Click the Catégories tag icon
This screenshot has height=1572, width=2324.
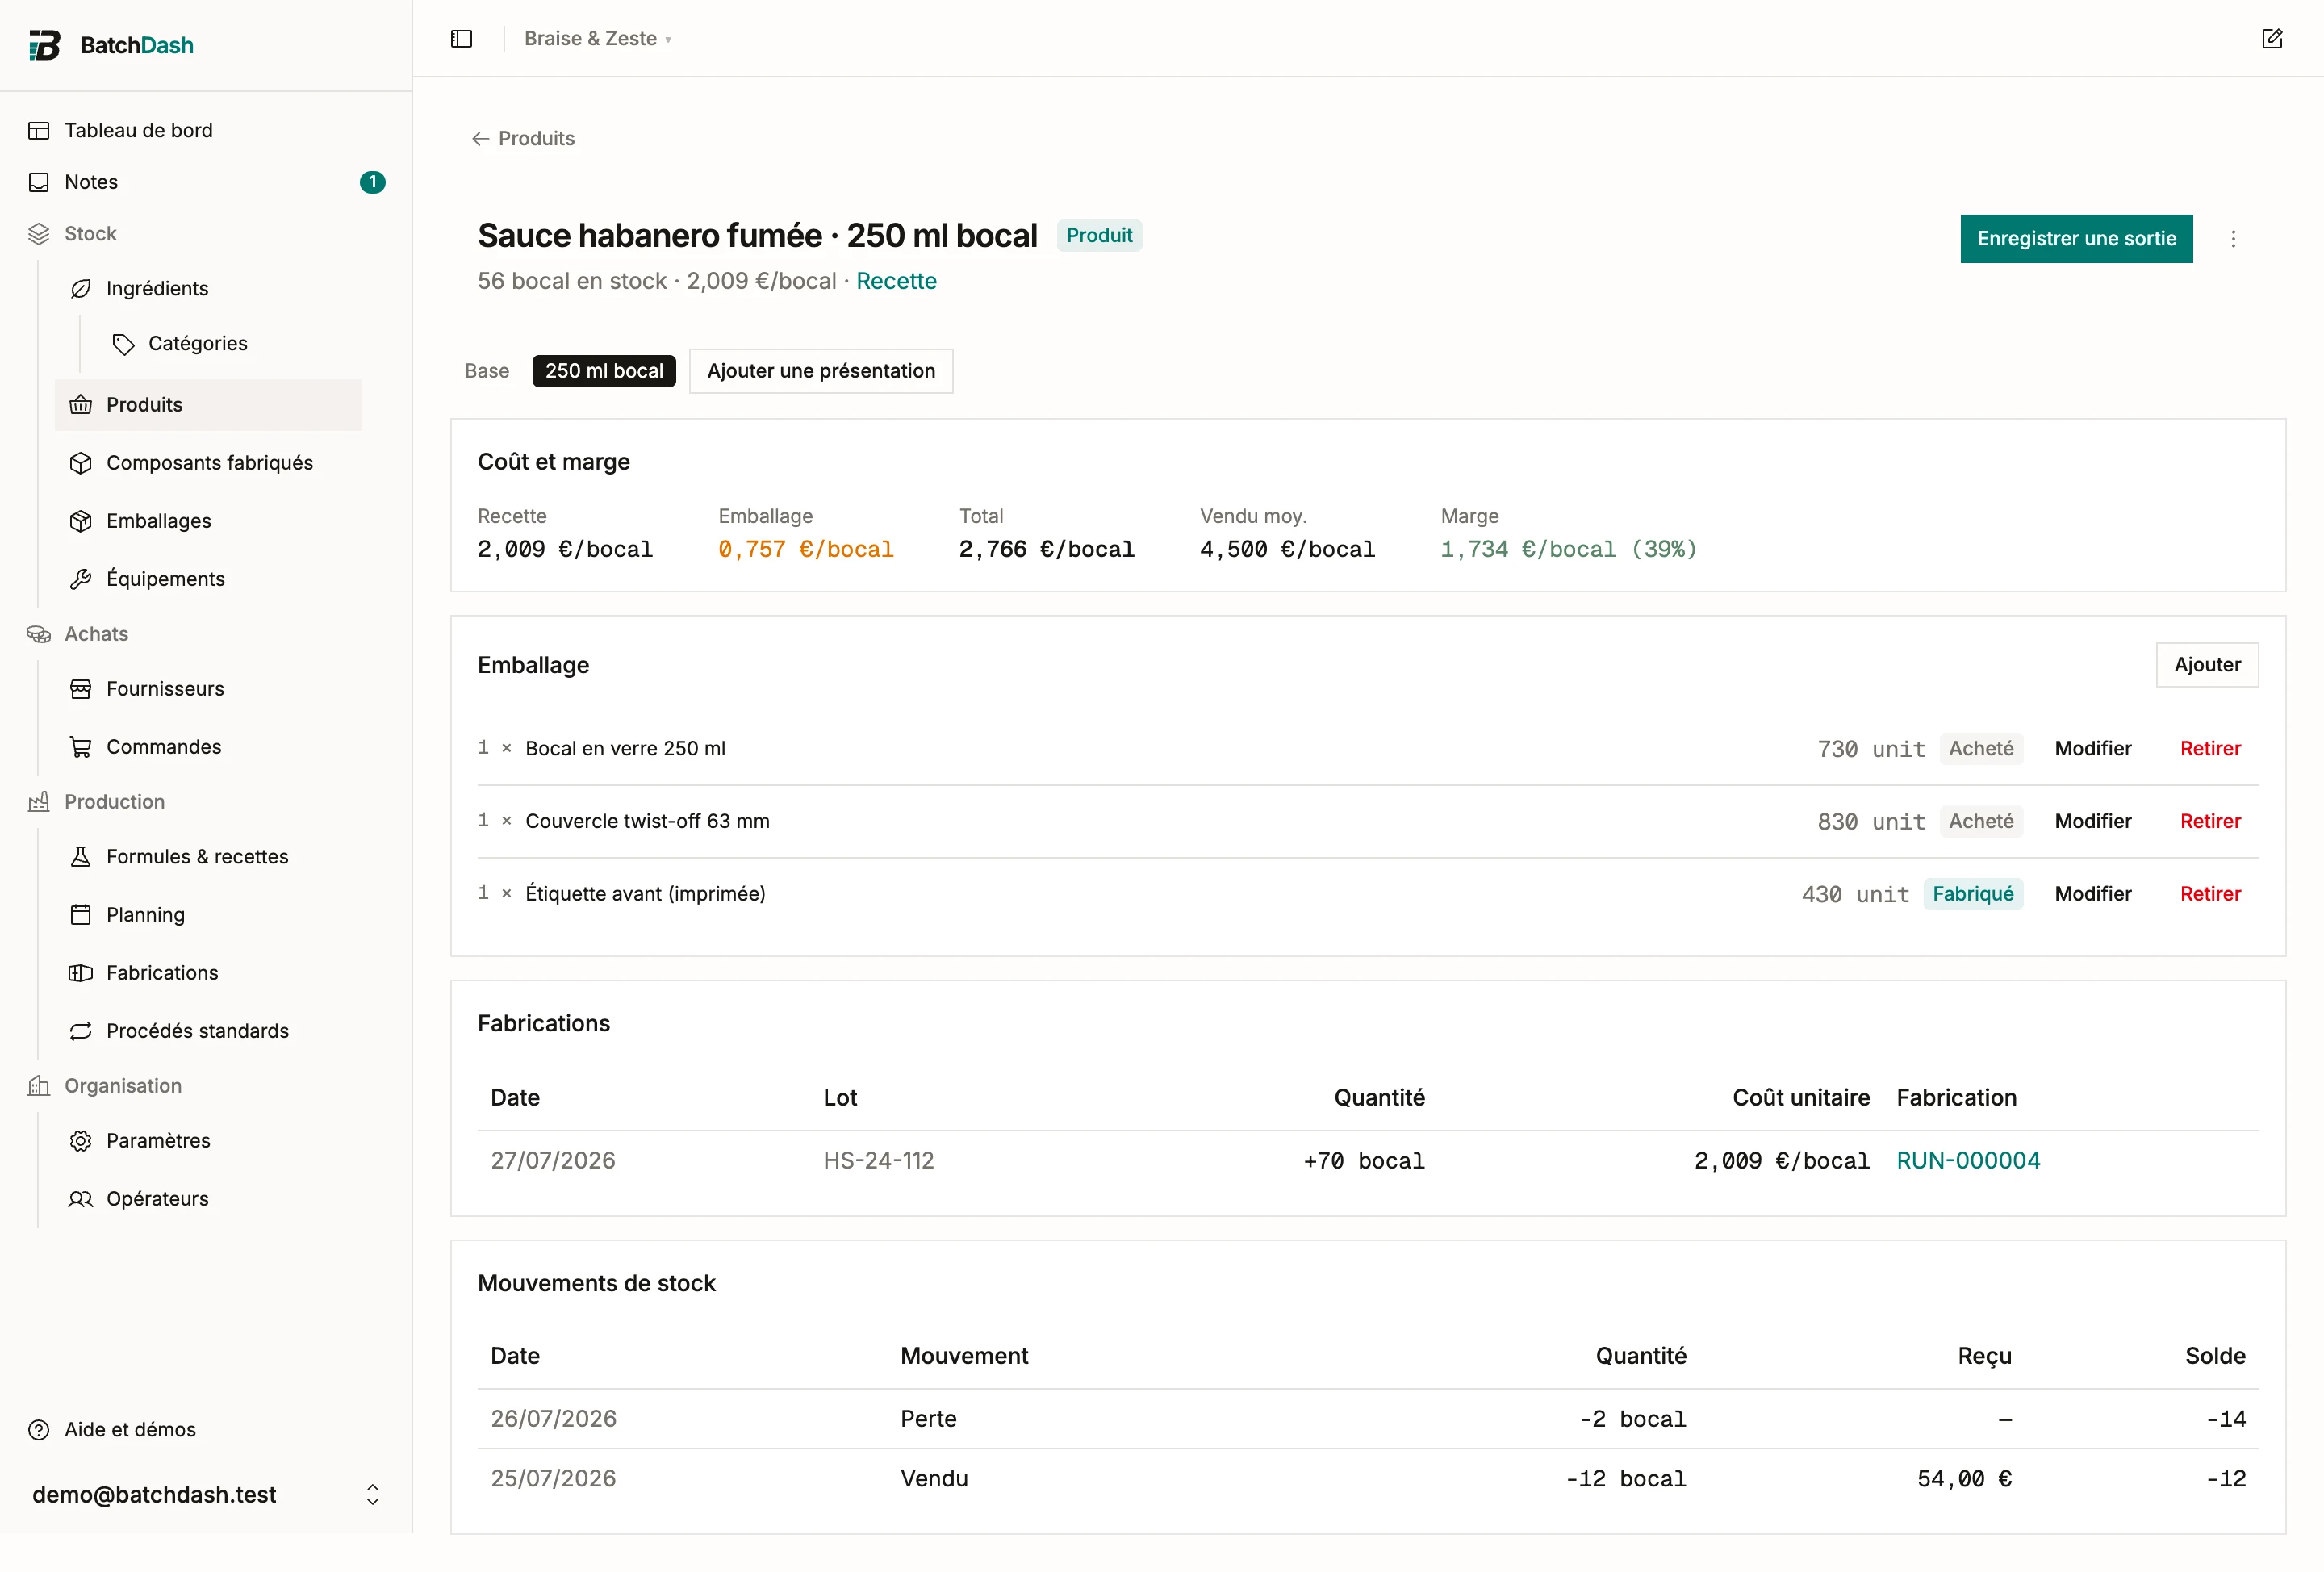point(123,344)
